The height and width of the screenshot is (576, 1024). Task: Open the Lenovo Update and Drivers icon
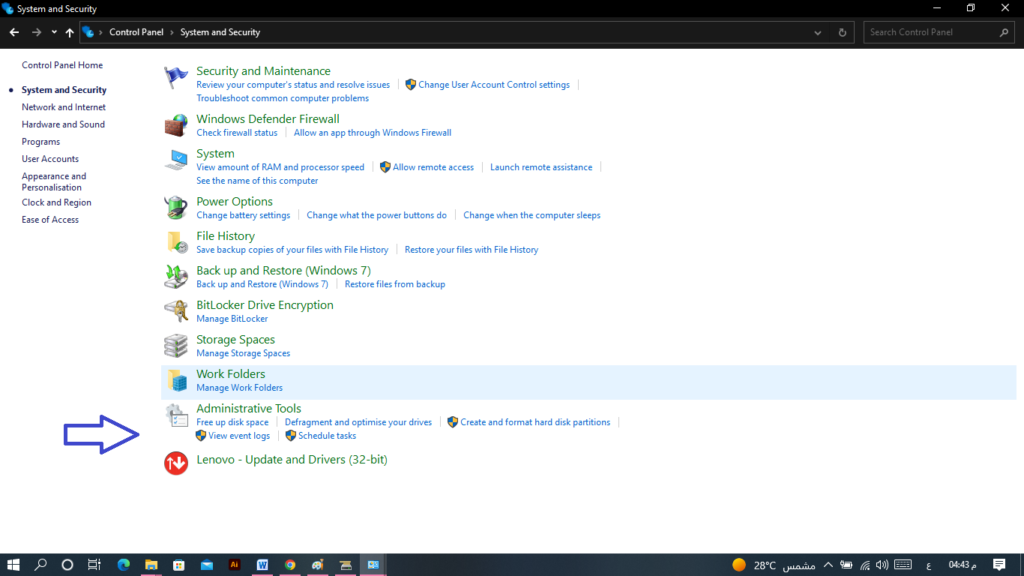(x=175, y=463)
